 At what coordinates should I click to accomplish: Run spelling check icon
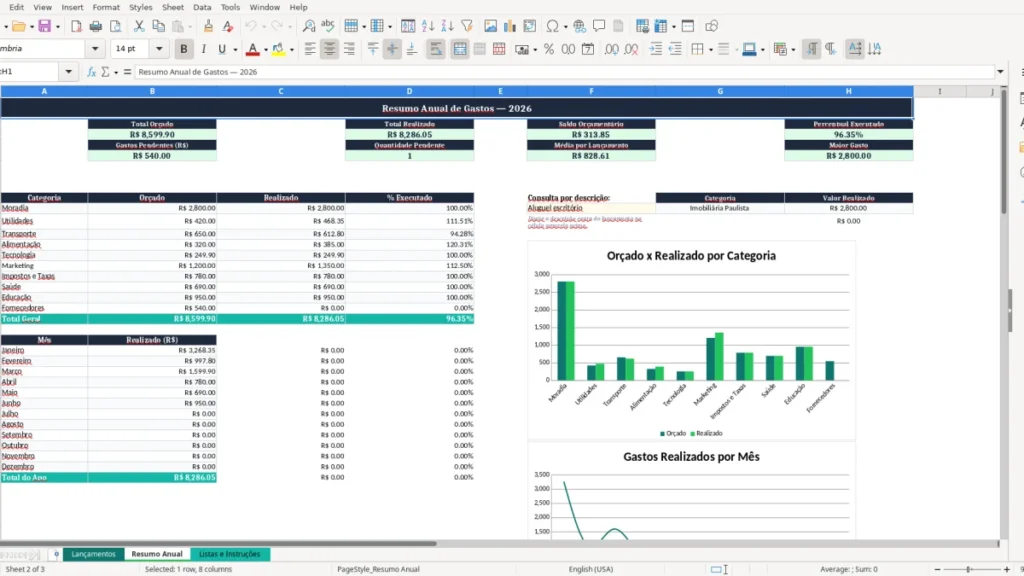328,26
